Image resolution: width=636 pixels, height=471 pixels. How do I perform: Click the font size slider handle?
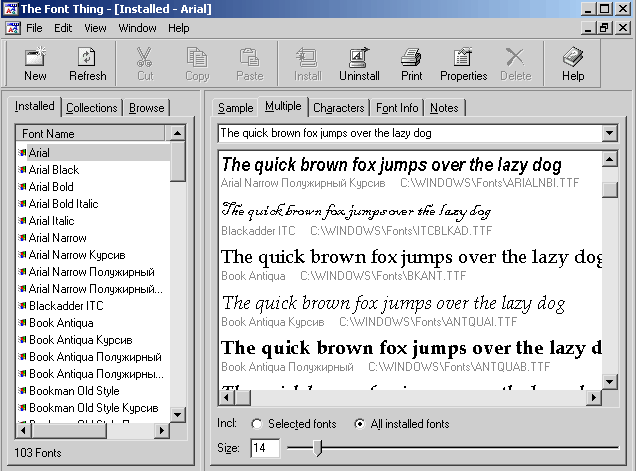tap(318, 448)
